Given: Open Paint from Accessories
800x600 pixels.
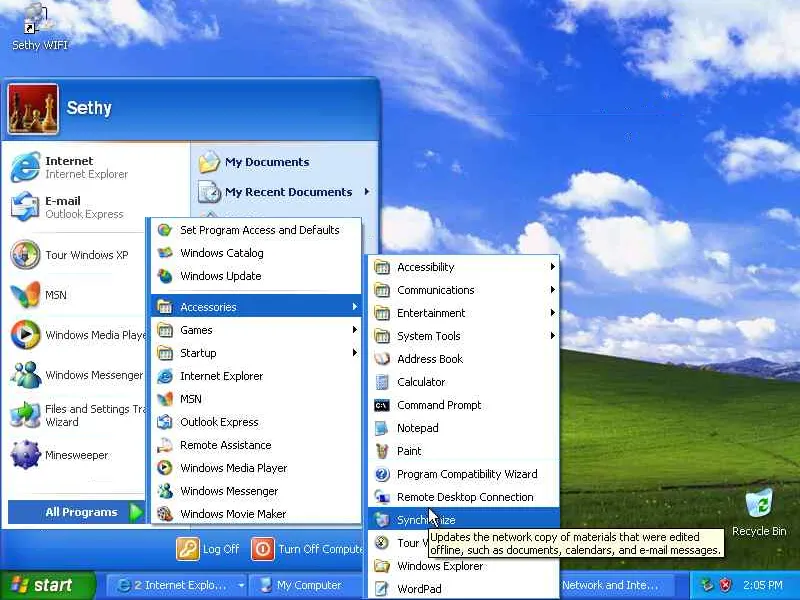Looking at the screenshot, I should coord(463,451).
